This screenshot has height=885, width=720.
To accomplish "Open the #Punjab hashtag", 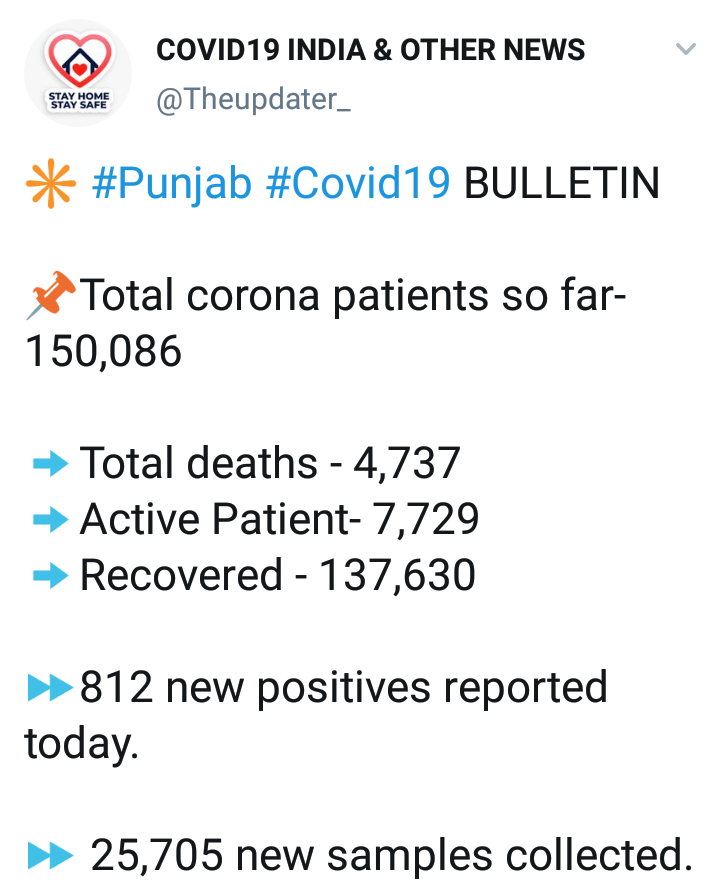I will point(171,184).
